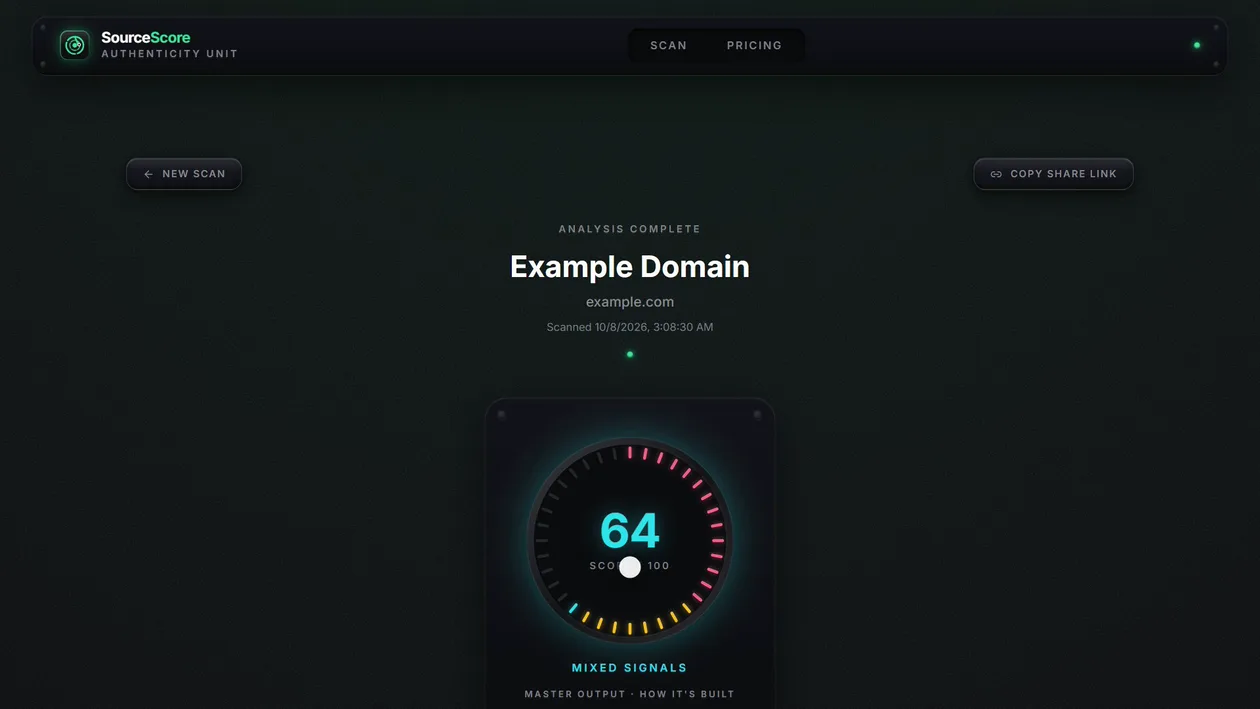Screen dimensions: 1260x709
Task: Click the green status indicator in header
Action: click(x=1196, y=45)
